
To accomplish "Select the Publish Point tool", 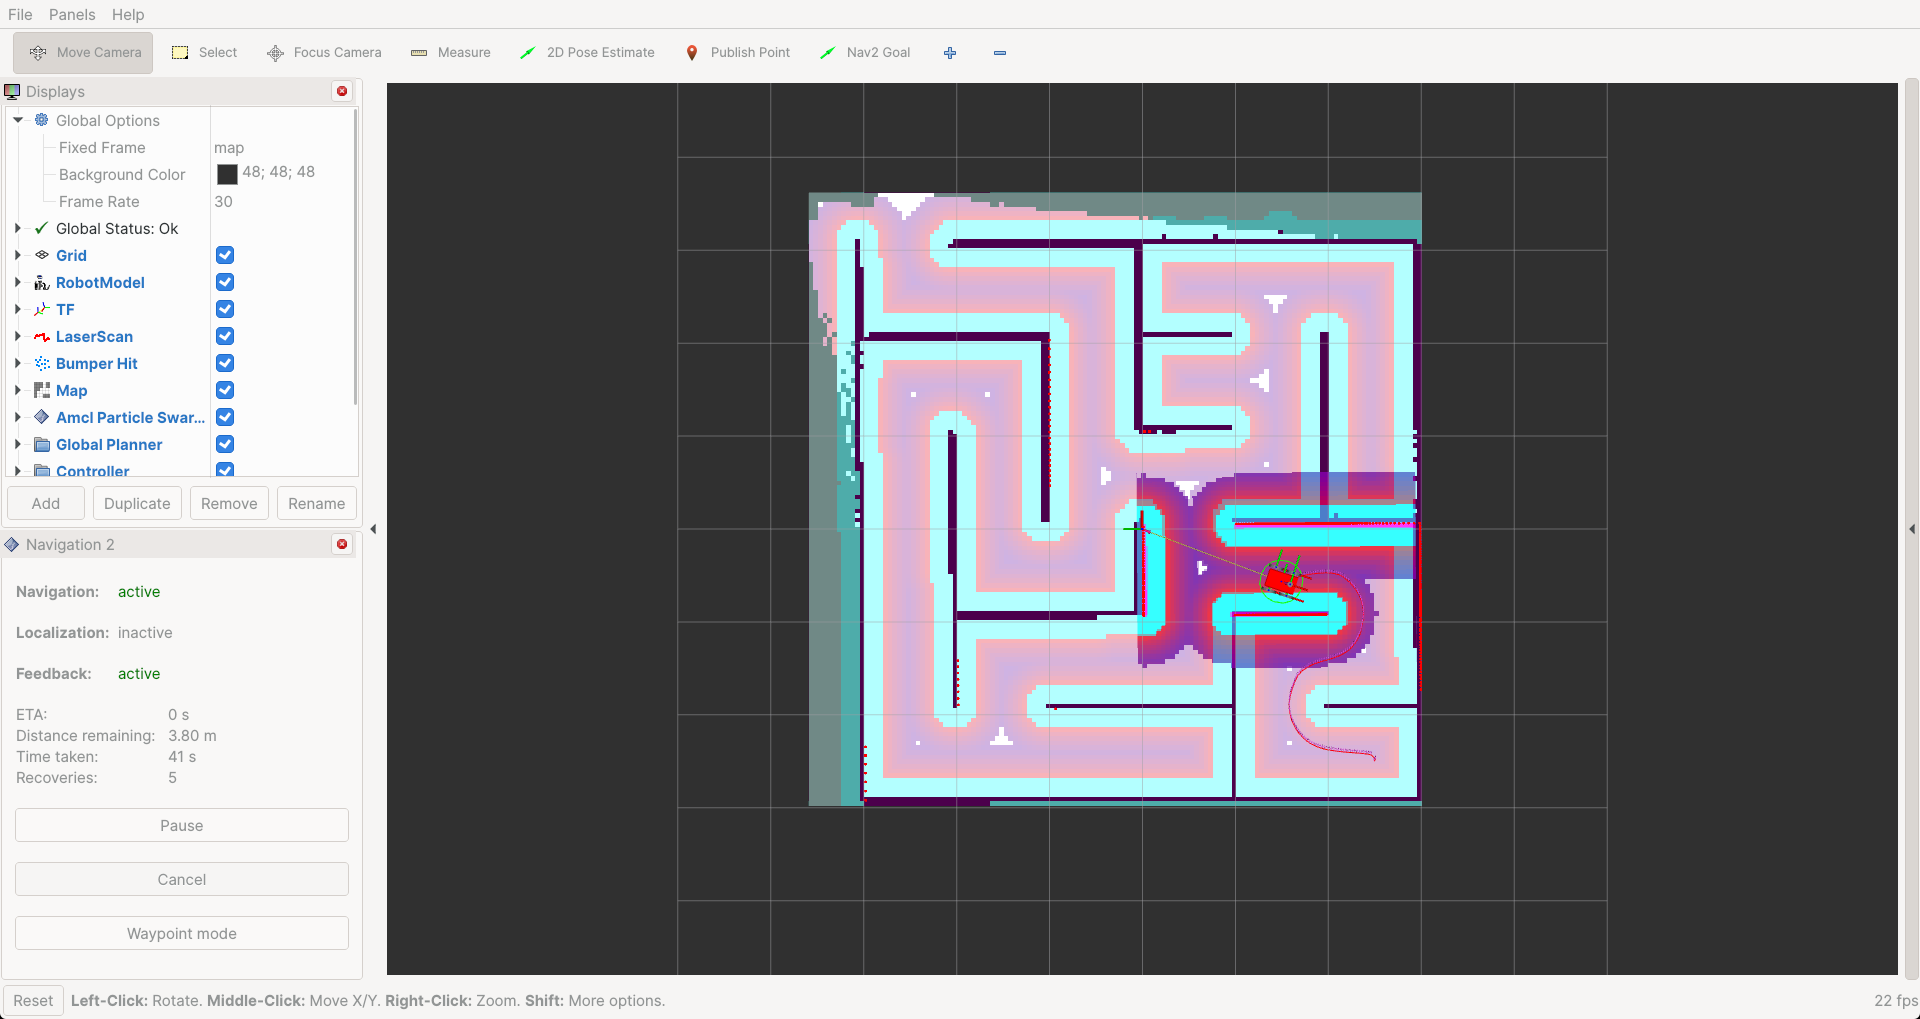I will [737, 52].
